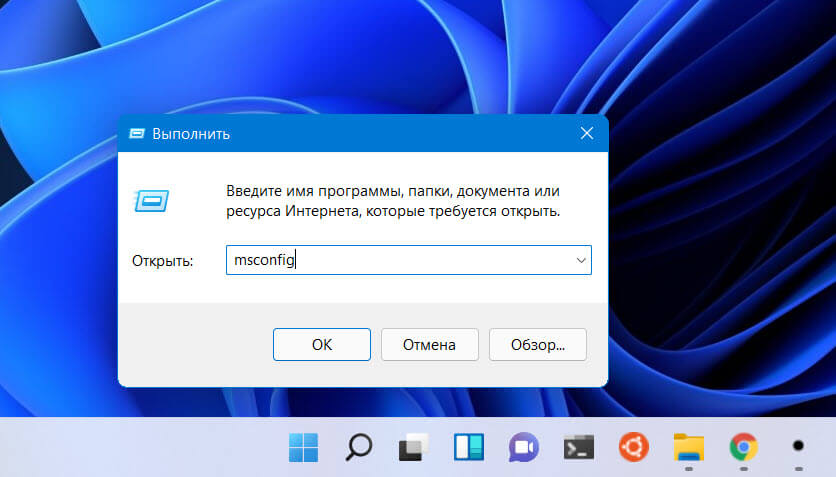Expand the Открыть history dropdown arrow
This screenshot has width=836, height=477.
tap(581, 260)
